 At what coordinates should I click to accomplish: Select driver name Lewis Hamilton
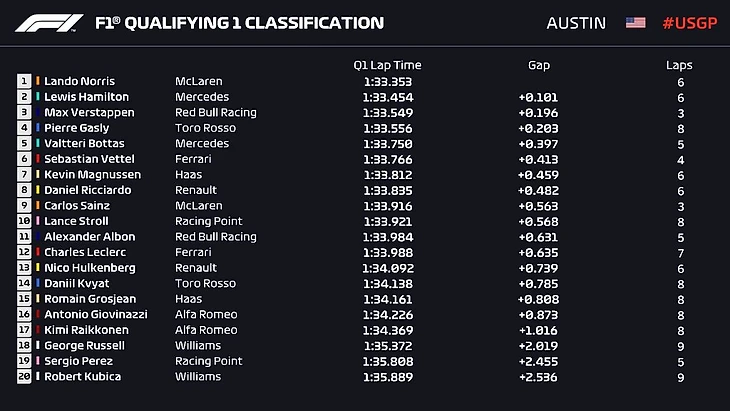86,97
